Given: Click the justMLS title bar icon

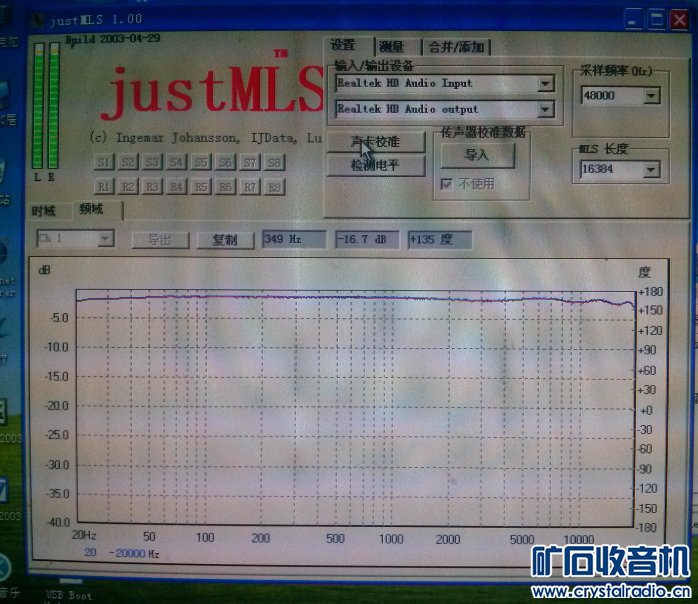Looking at the screenshot, I should point(38,20).
